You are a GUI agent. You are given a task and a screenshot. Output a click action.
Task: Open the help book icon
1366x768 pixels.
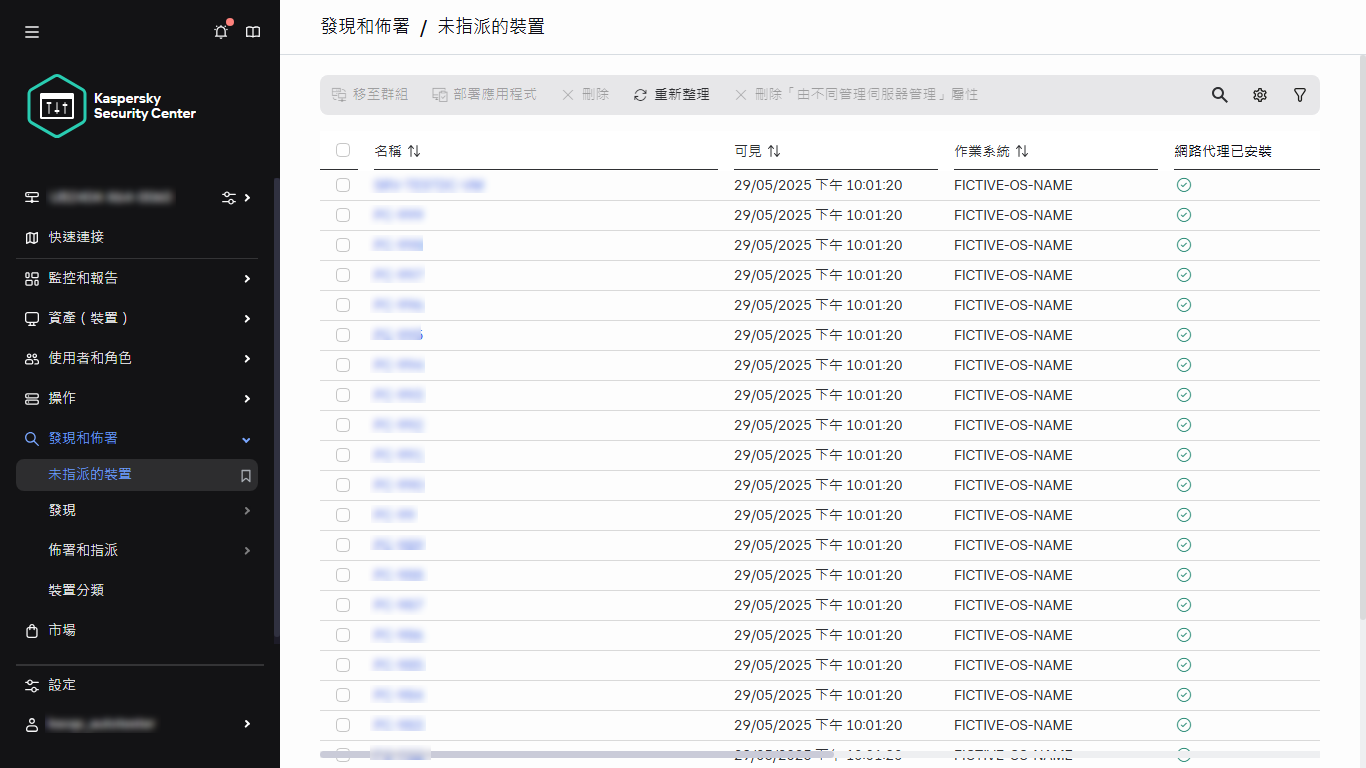tap(253, 32)
